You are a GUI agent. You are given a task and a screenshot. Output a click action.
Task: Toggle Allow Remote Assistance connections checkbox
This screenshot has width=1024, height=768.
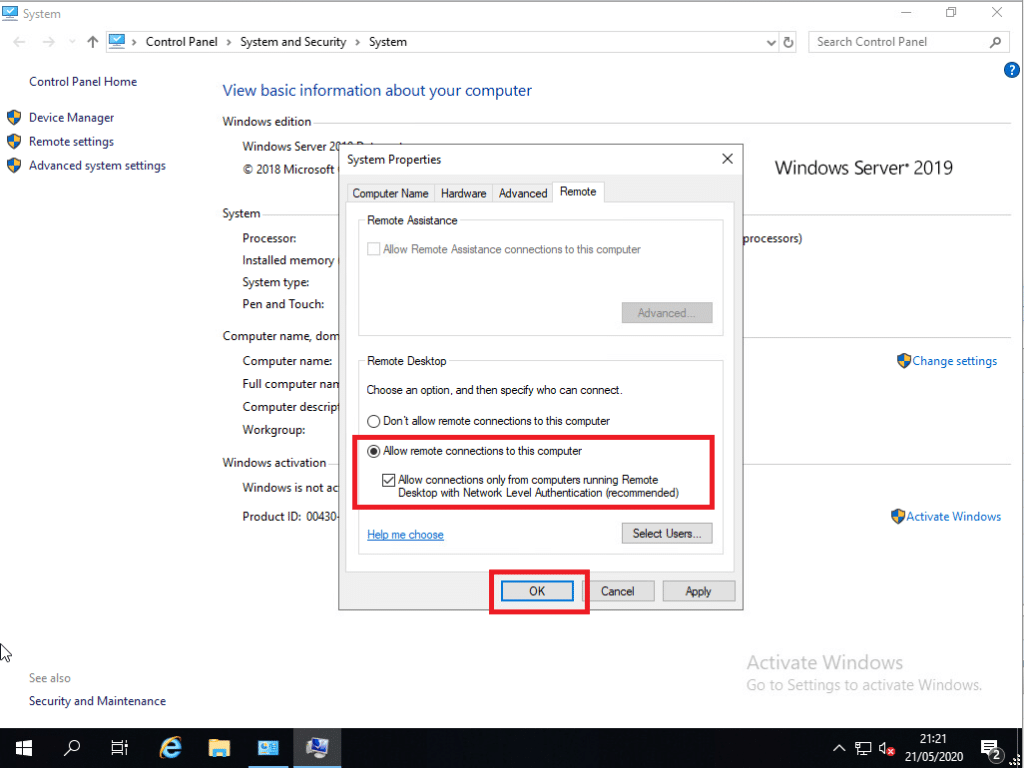[x=374, y=249]
